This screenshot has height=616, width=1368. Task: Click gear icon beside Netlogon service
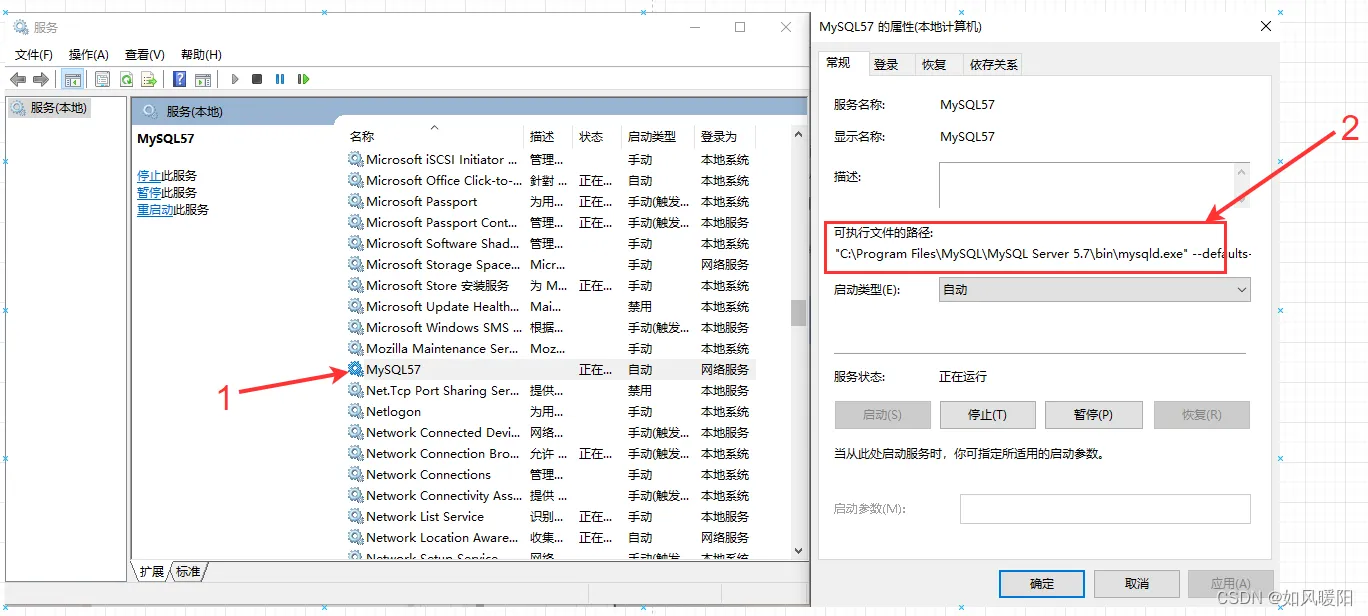tap(356, 412)
